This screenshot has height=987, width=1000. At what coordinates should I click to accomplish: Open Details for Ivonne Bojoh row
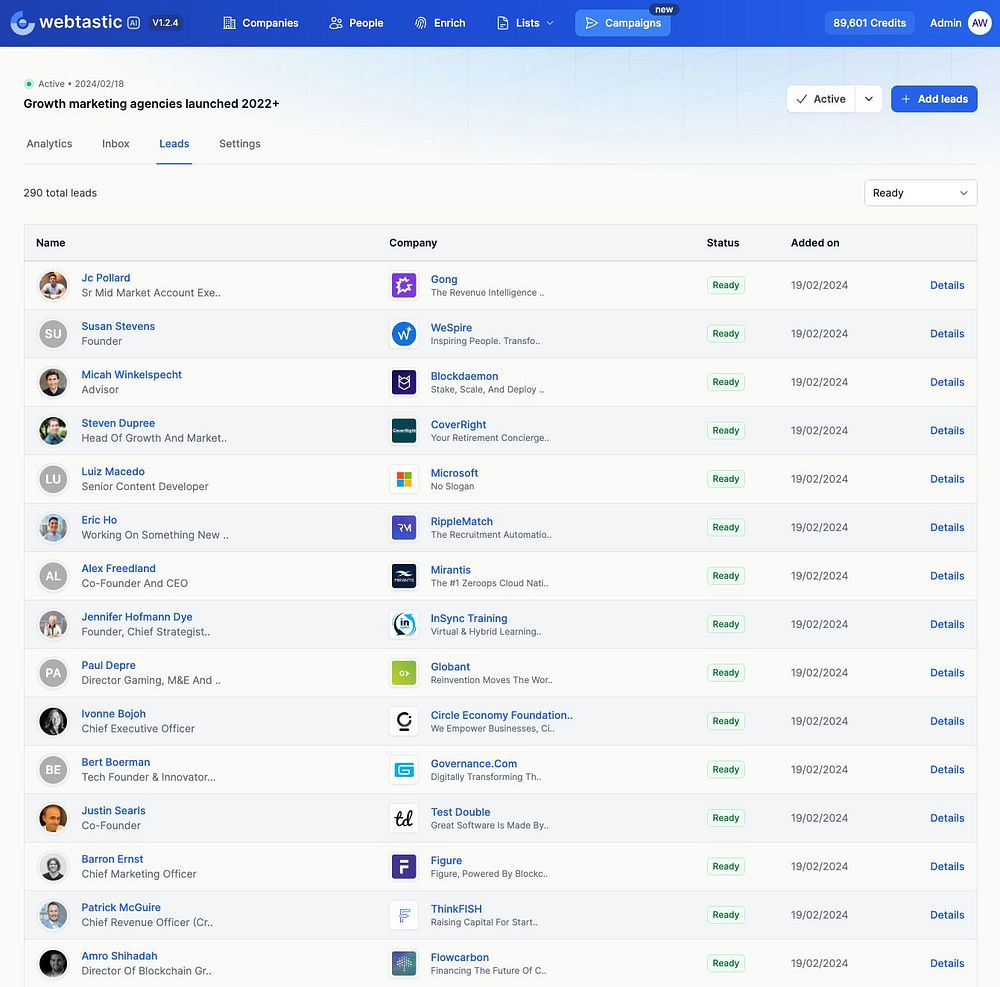coord(947,721)
